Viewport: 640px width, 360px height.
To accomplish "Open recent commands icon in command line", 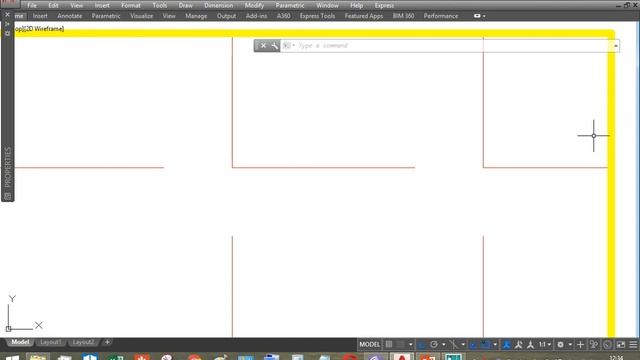I will (288, 46).
